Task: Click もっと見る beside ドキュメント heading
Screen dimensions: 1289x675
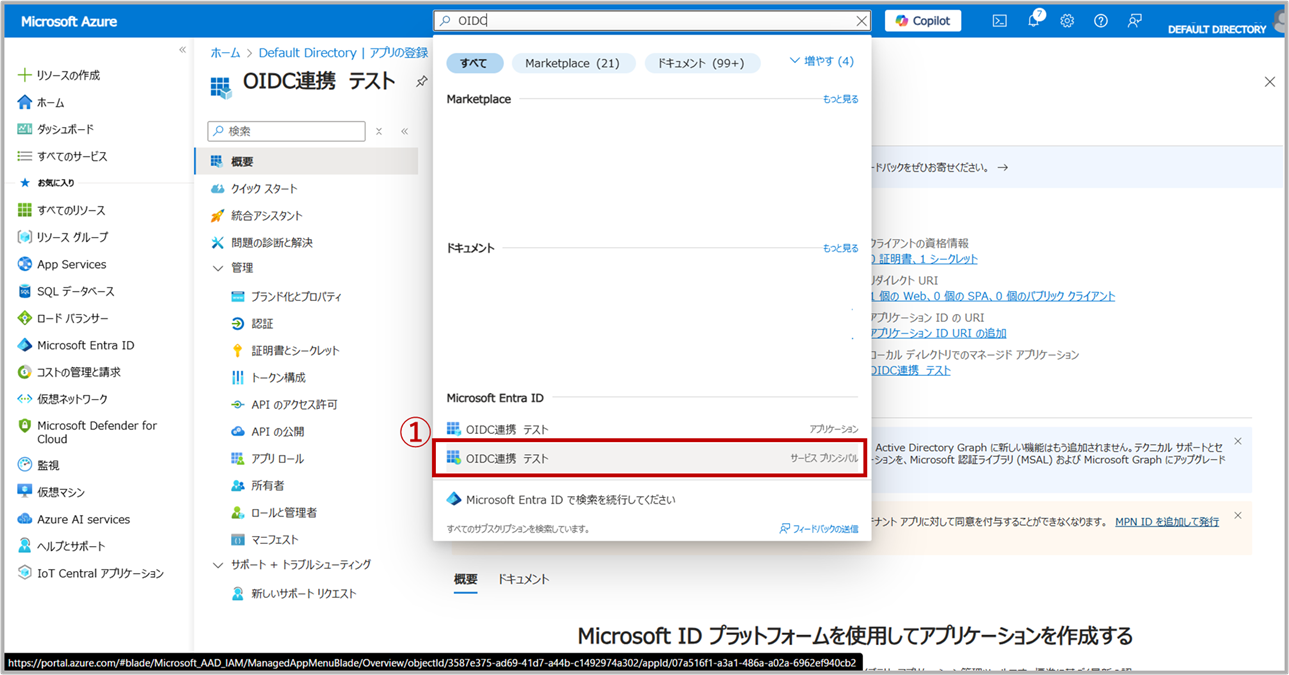Action: pyautogui.click(x=840, y=248)
